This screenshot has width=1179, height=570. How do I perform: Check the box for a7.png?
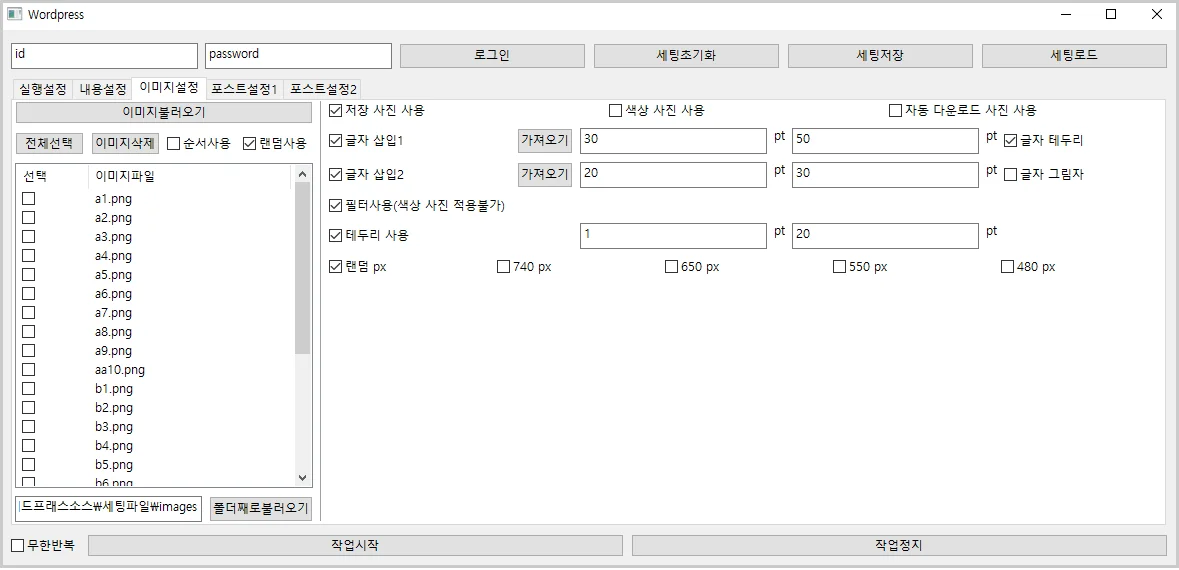(x=29, y=313)
